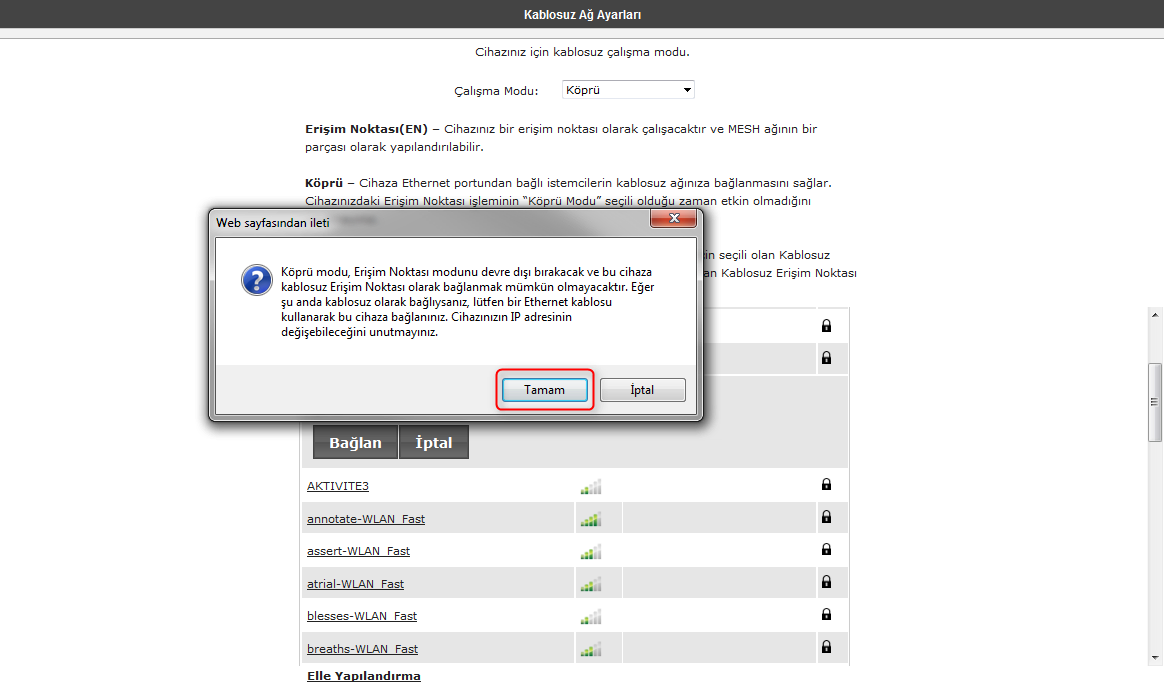Open Elle Yapılandırma manual configuration link
This screenshot has height=694, width=1164.
tap(363, 676)
